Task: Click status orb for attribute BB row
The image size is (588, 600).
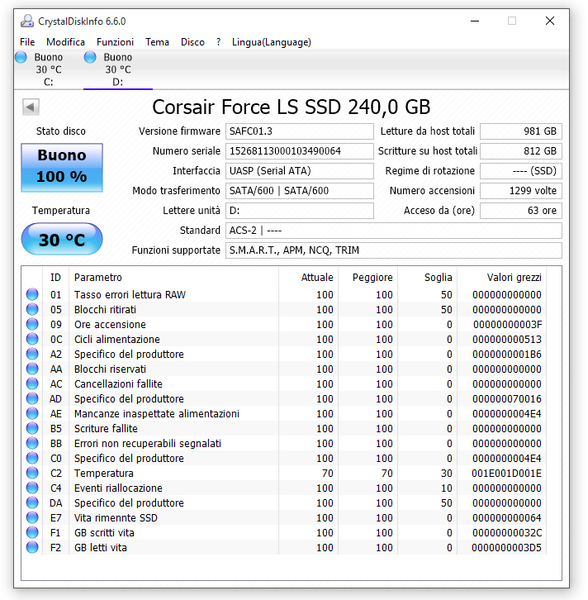Action: coord(32,443)
